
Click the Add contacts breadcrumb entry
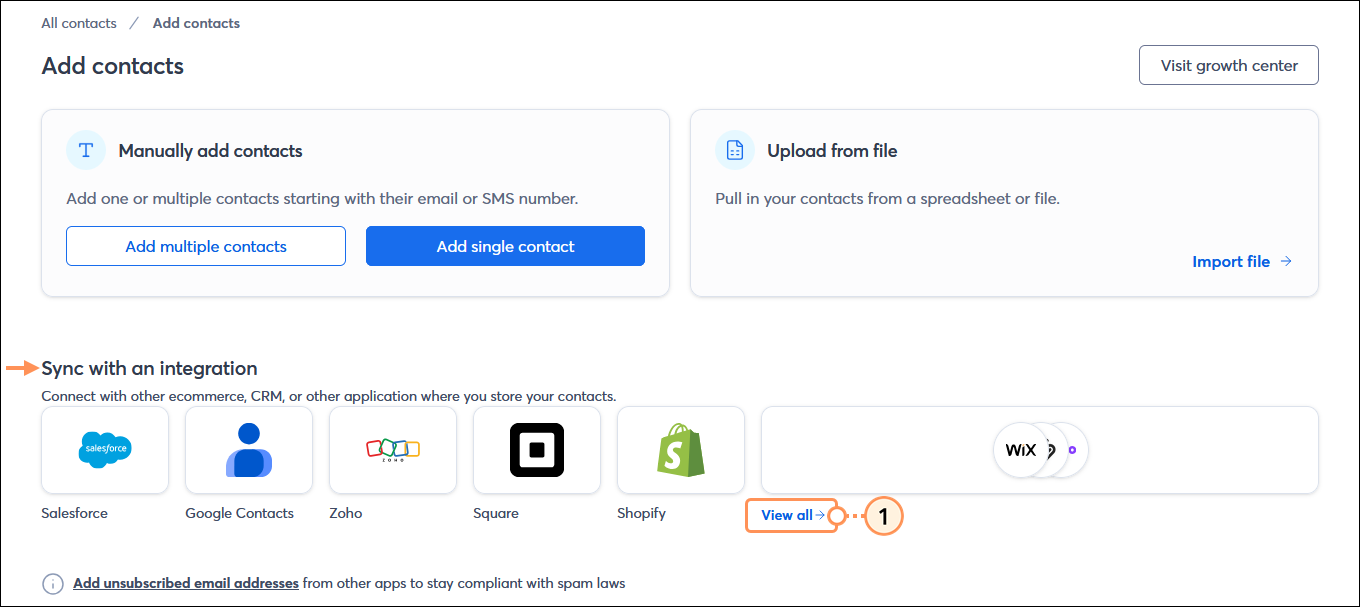[196, 22]
